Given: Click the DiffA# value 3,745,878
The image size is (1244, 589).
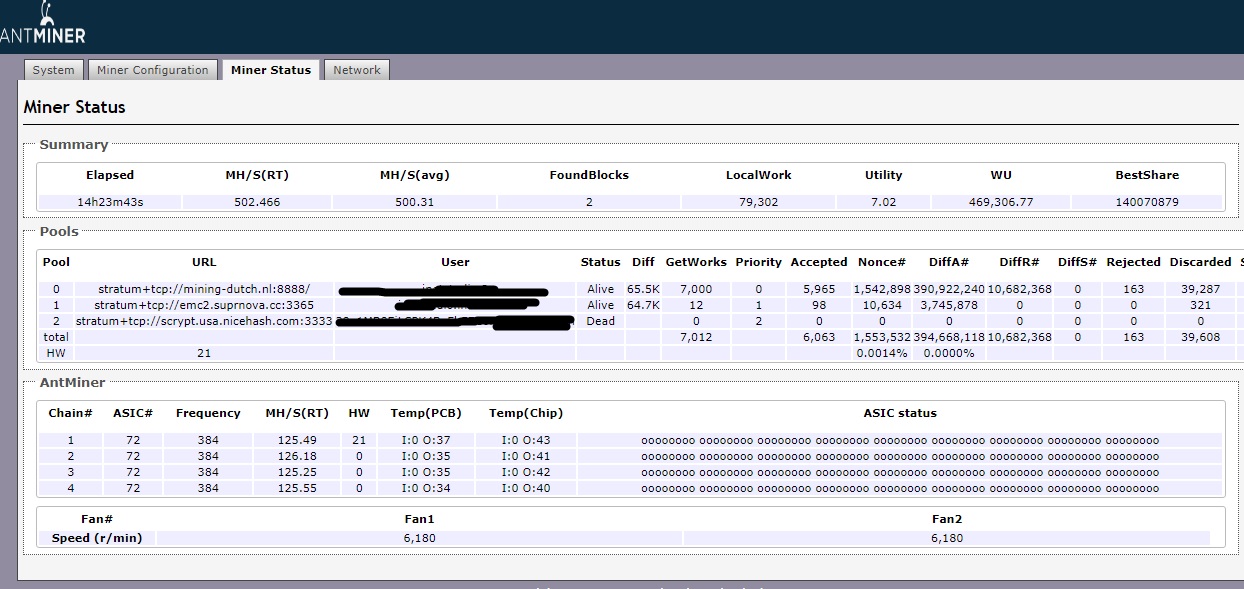Looking at the screenshot, I should point(948,305).
